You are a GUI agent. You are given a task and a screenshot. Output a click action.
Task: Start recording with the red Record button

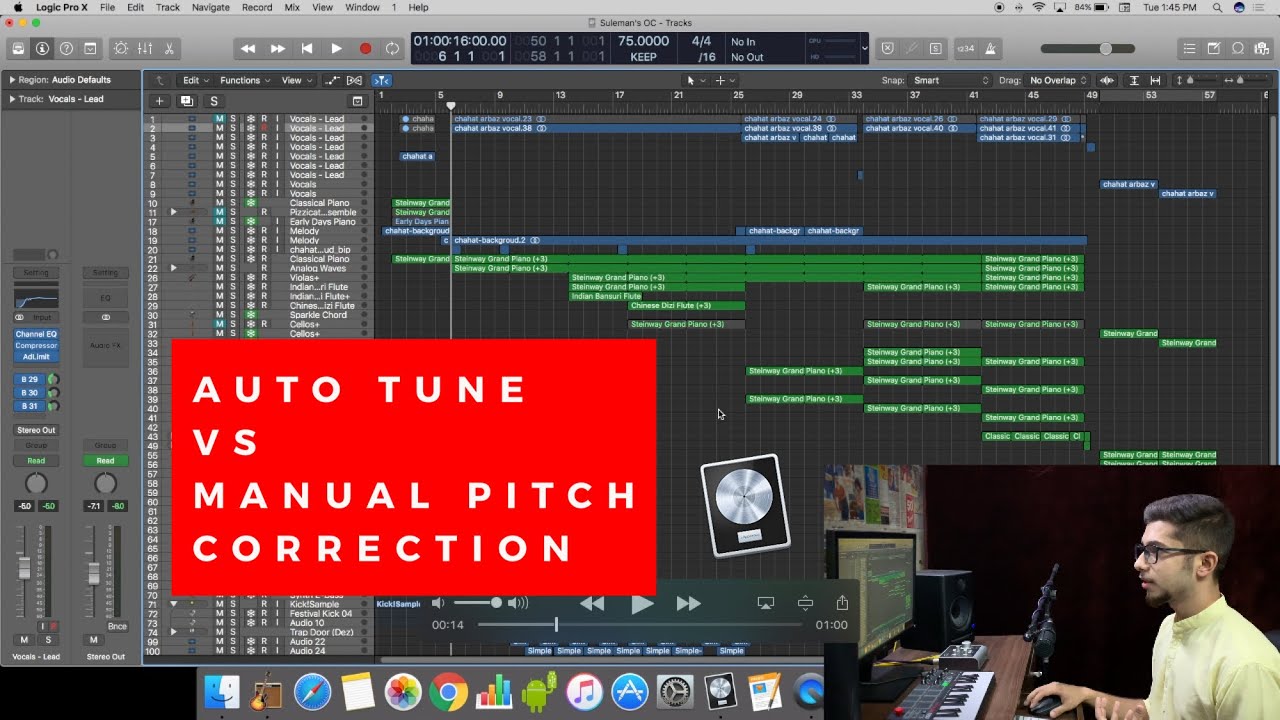pyautogui.click(x=365, y=48)
